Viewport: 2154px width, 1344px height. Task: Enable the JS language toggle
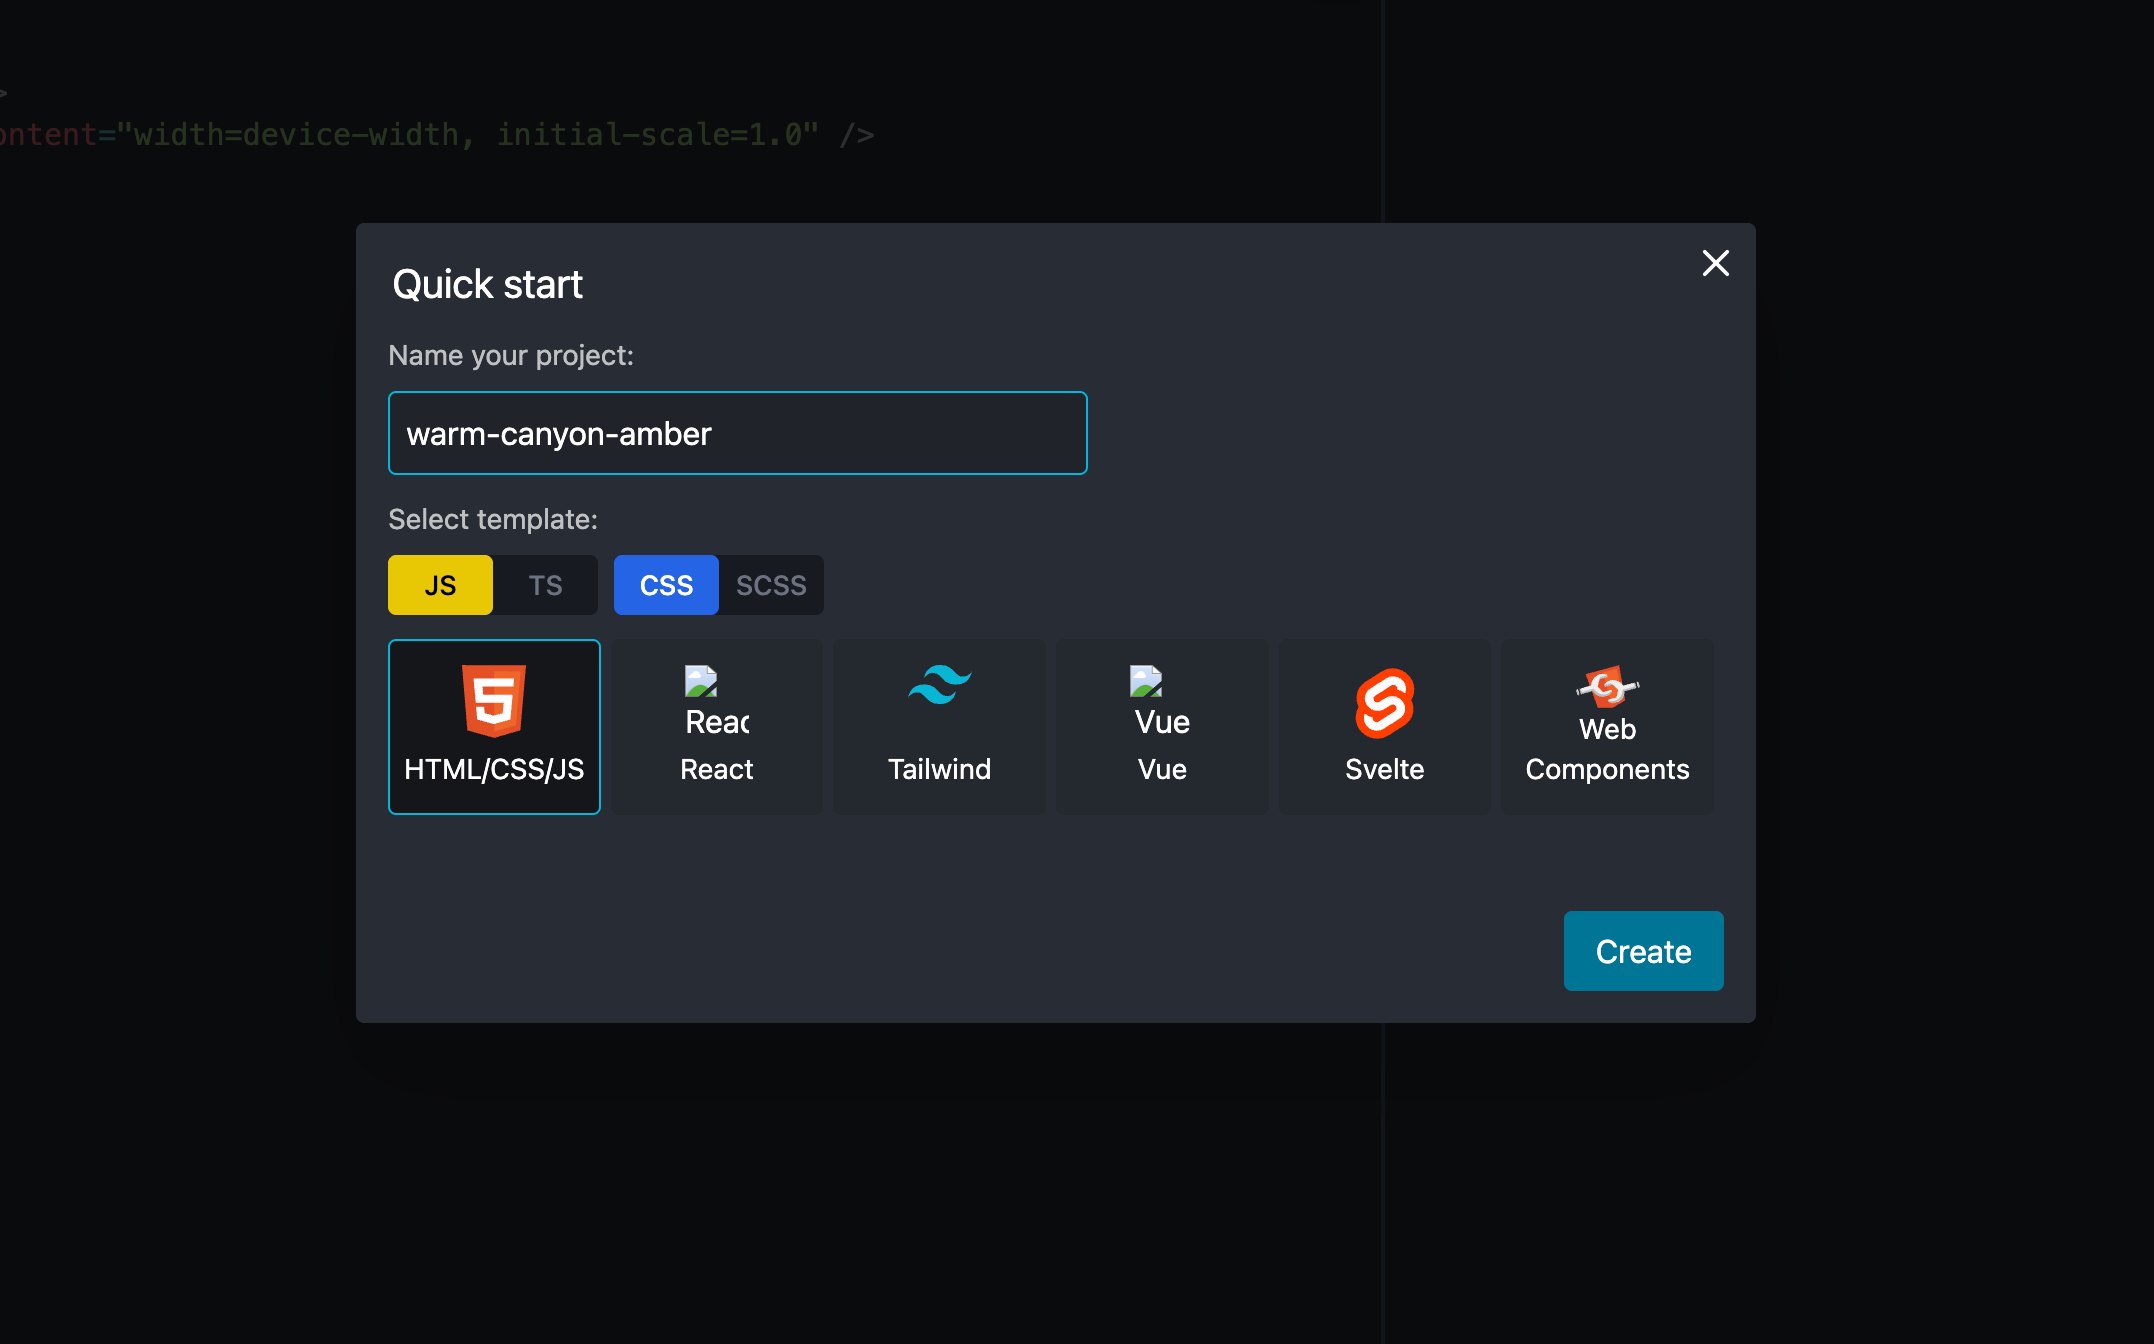[440, 585]
